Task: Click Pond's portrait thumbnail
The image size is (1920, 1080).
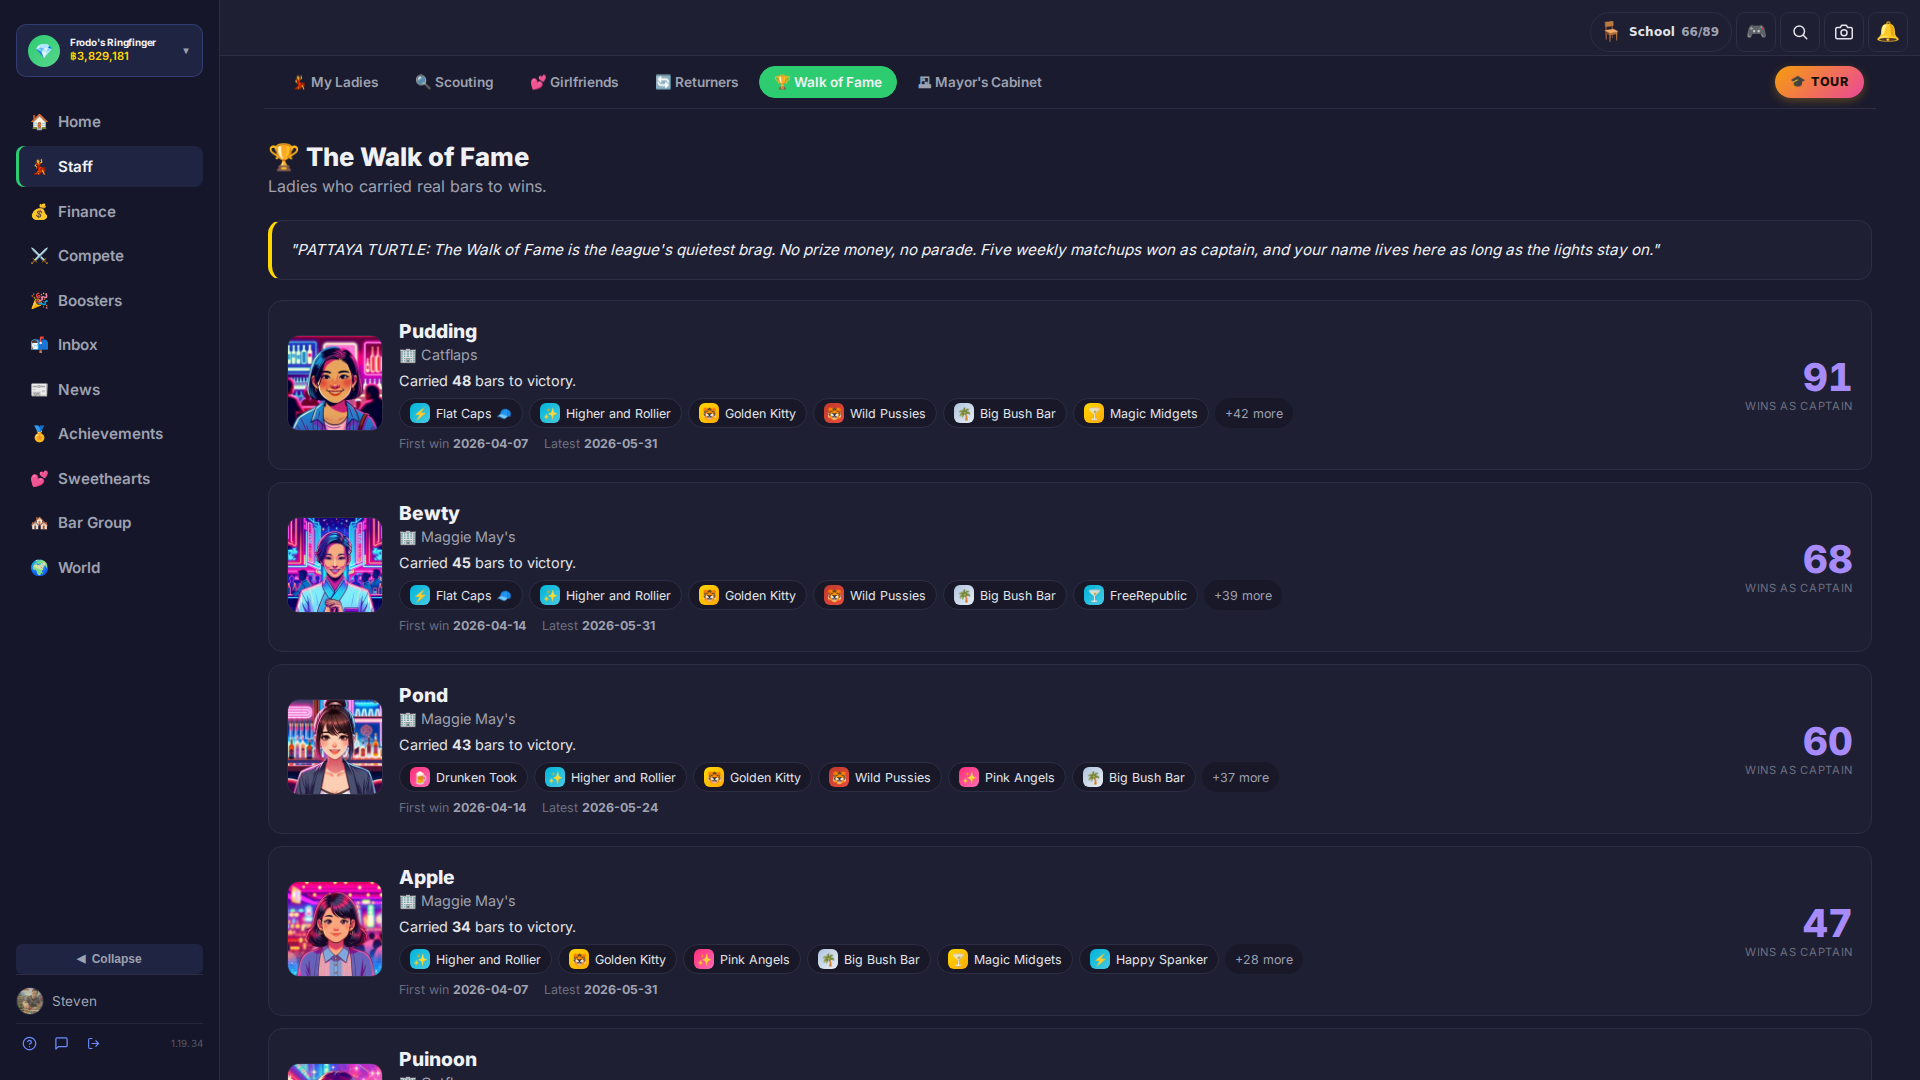Action: click(335, 747)
